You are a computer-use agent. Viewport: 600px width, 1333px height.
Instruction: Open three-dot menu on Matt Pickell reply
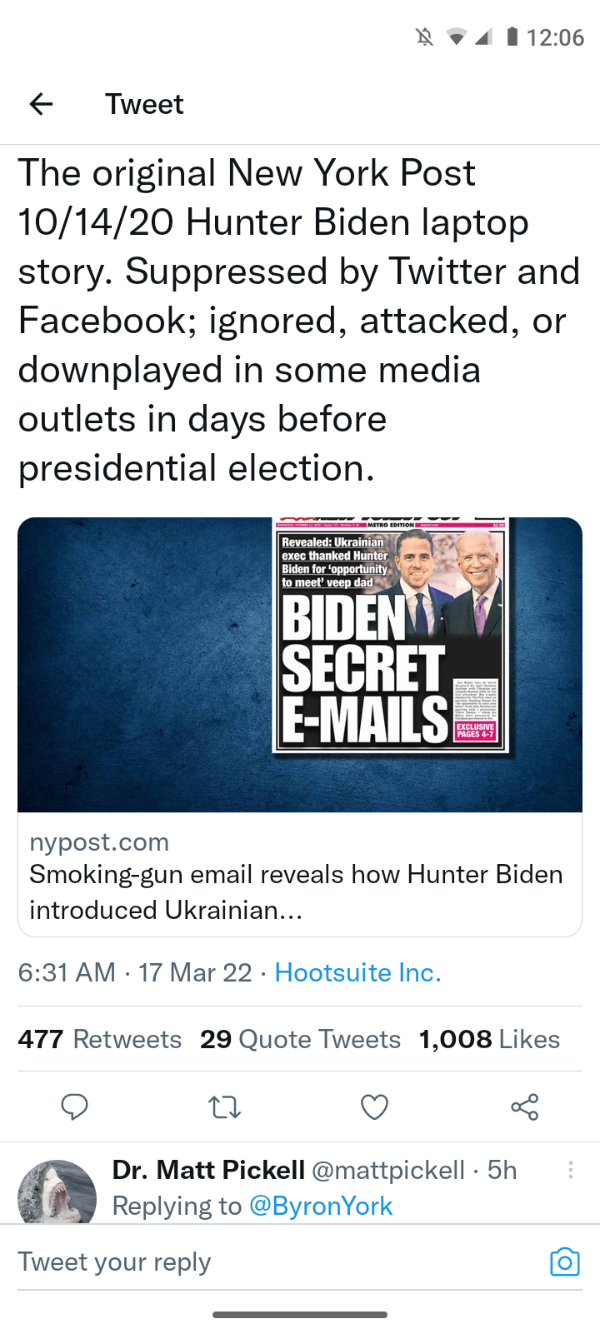tap(571, 1170)
